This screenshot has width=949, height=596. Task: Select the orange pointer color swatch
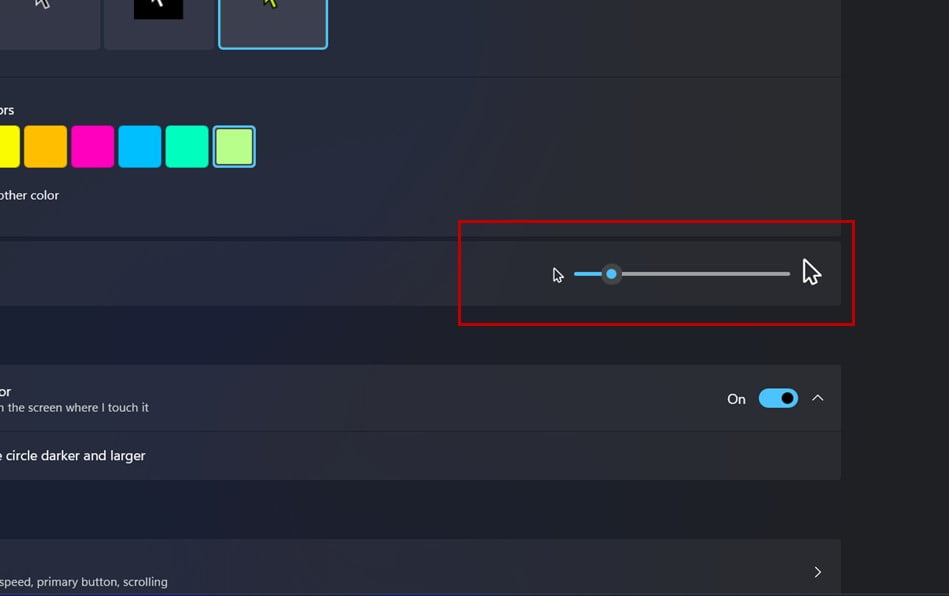(x=45, y=146)
